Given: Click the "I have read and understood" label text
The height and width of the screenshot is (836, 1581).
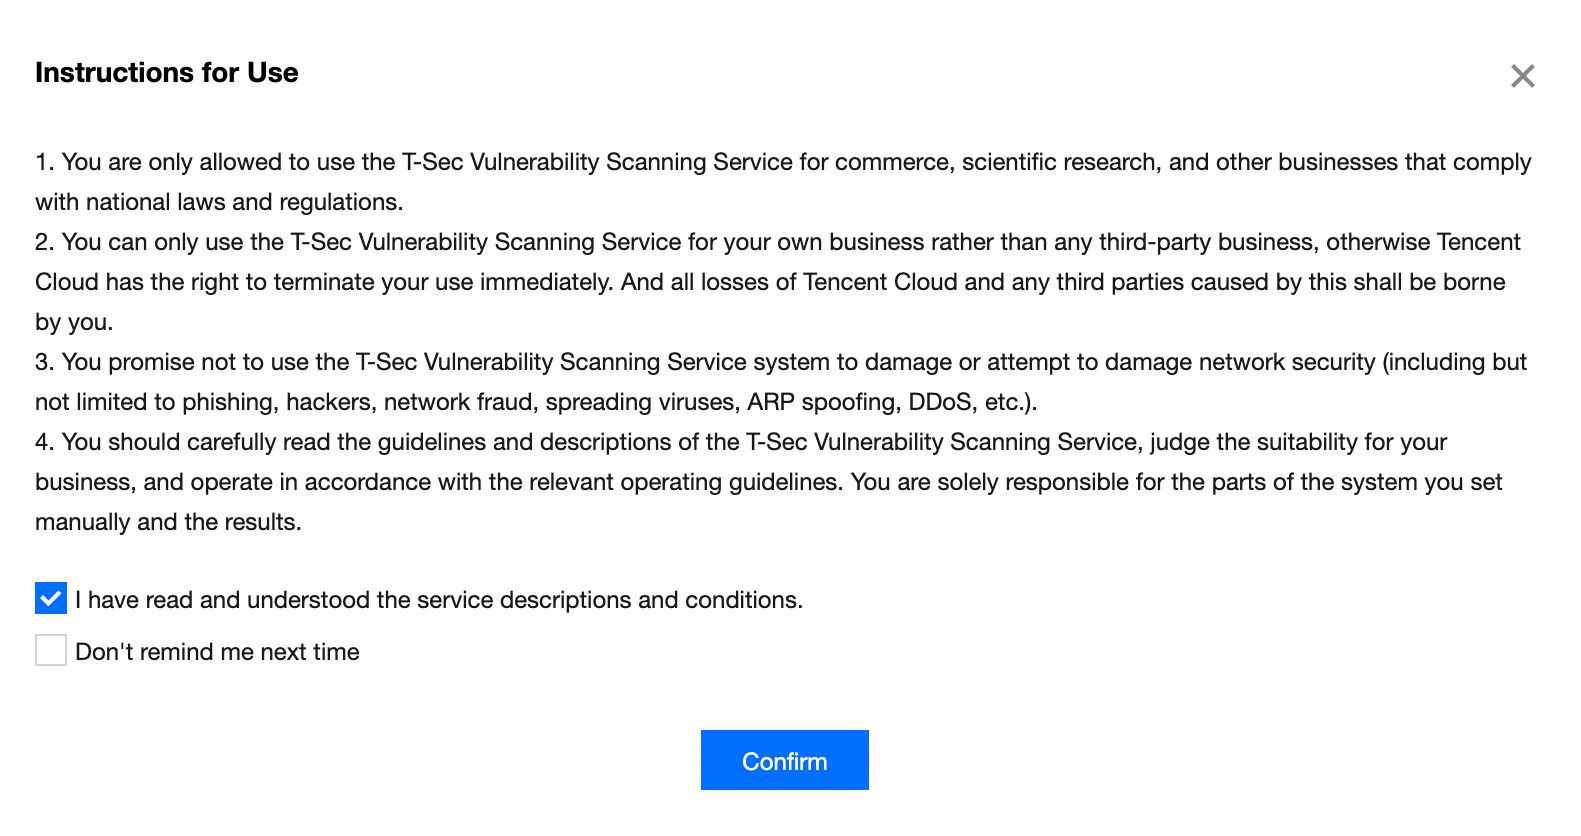Looking at the screenshot, I should [x=439, y=600].
